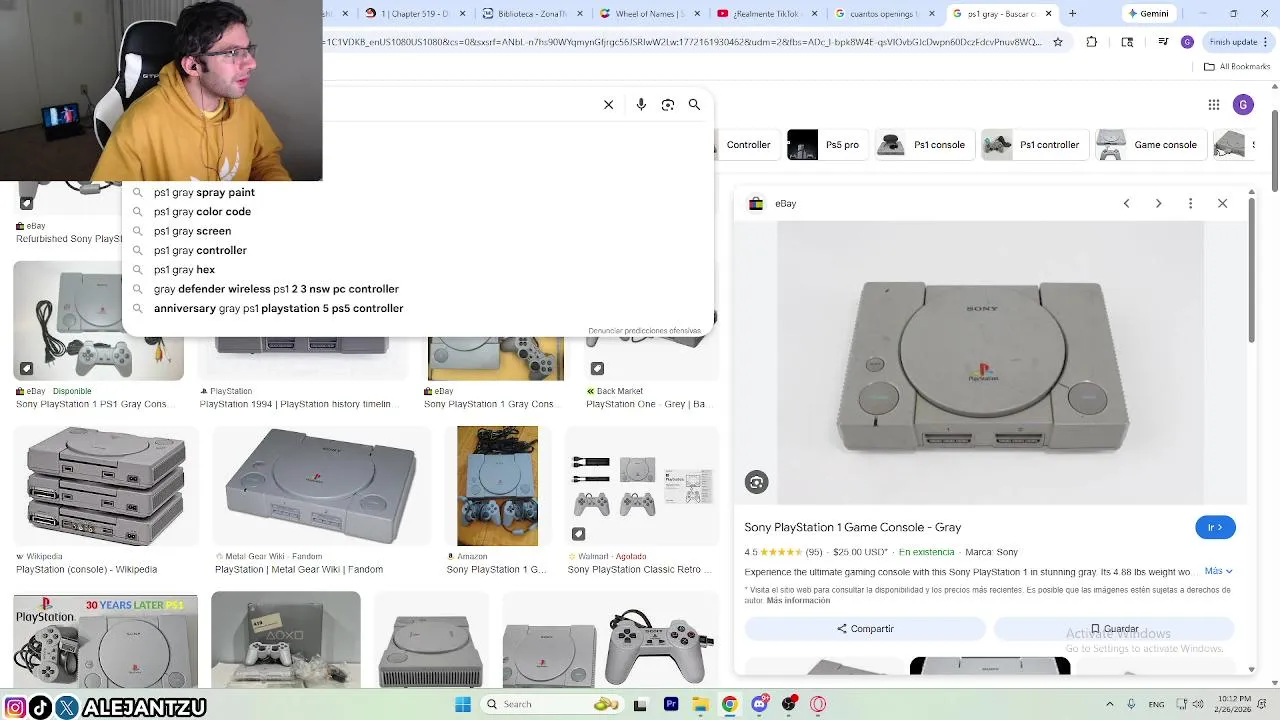This screenshot has height=720, width=1280.
Task: Show hidden system tray icons
Action: [x=1109, y=704]
